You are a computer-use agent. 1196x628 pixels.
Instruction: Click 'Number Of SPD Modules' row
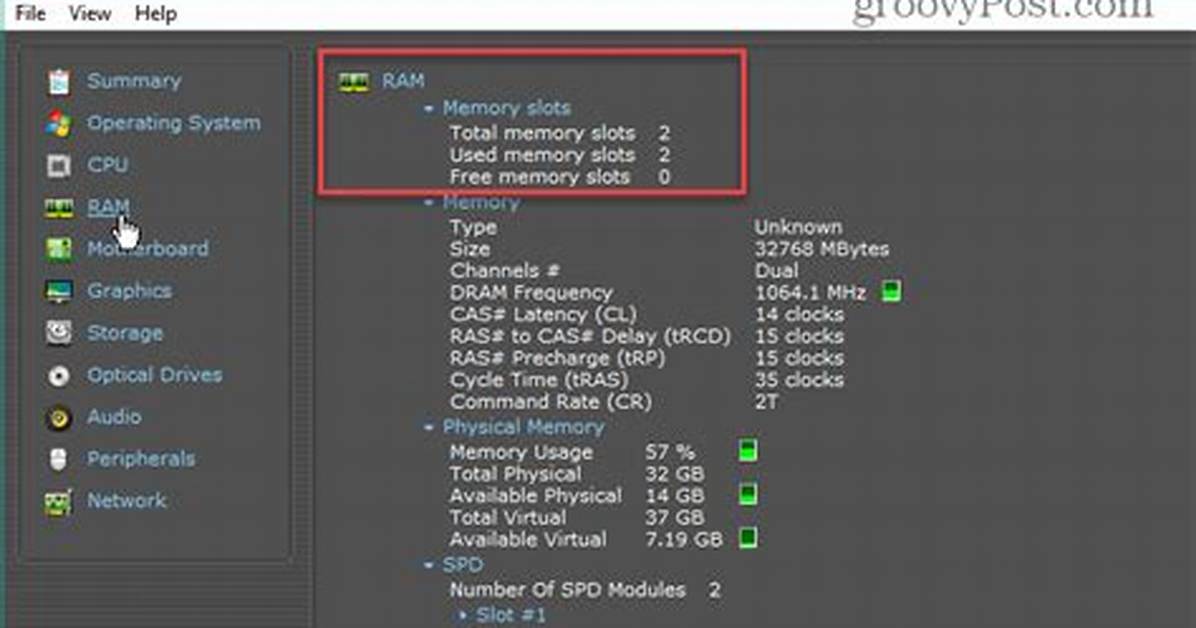tap(585, 590)
